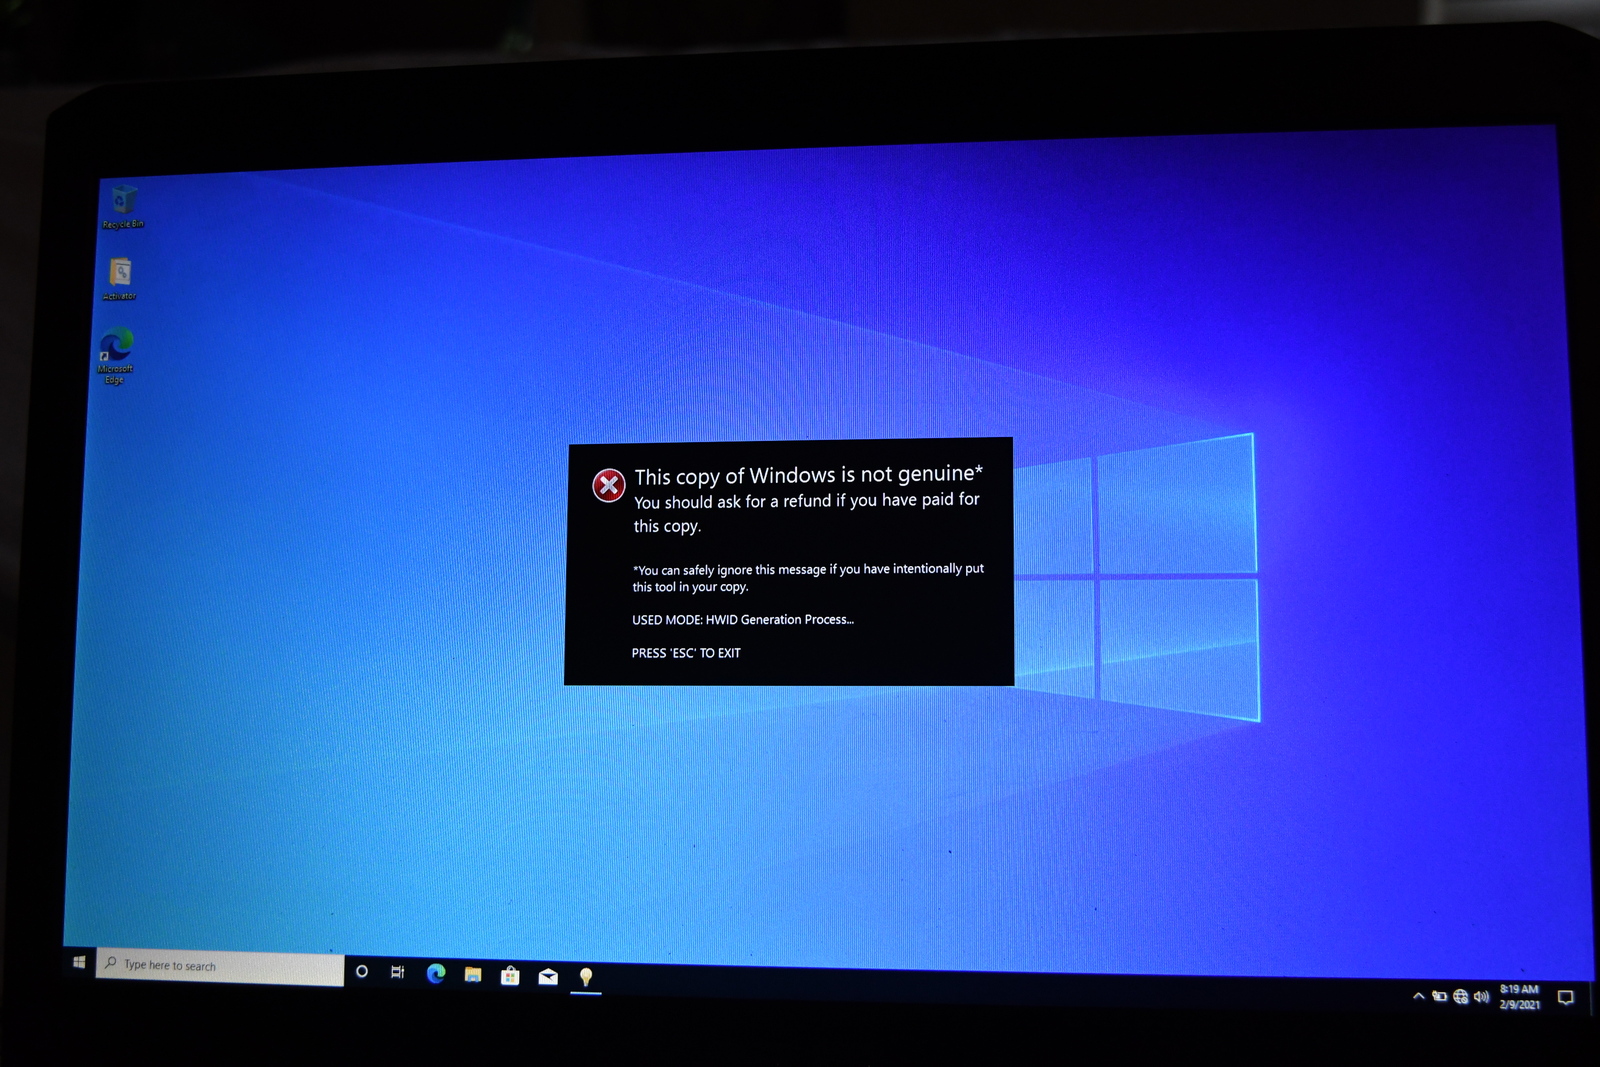Viewport: 1600px width, 1067px height.
Task: Select the Activator desktop icon
Action: 120,279
